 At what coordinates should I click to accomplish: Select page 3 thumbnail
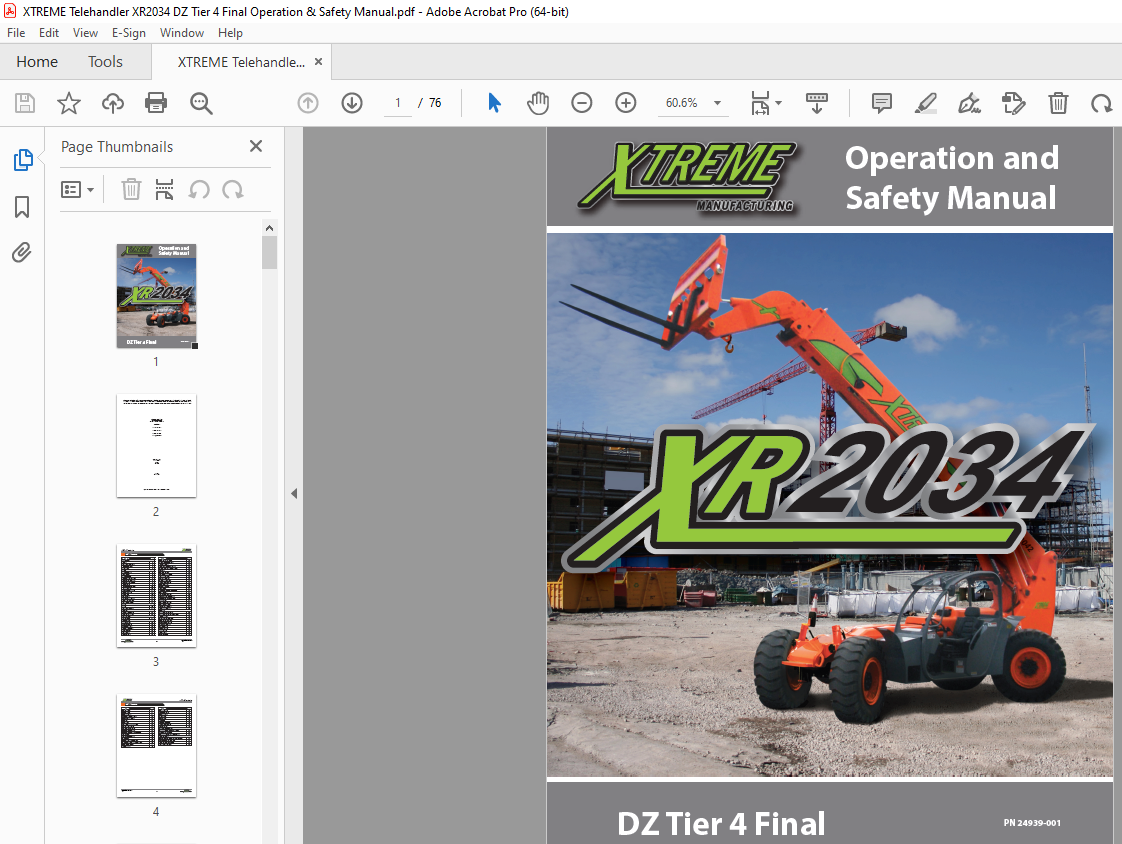click(157, 596)
